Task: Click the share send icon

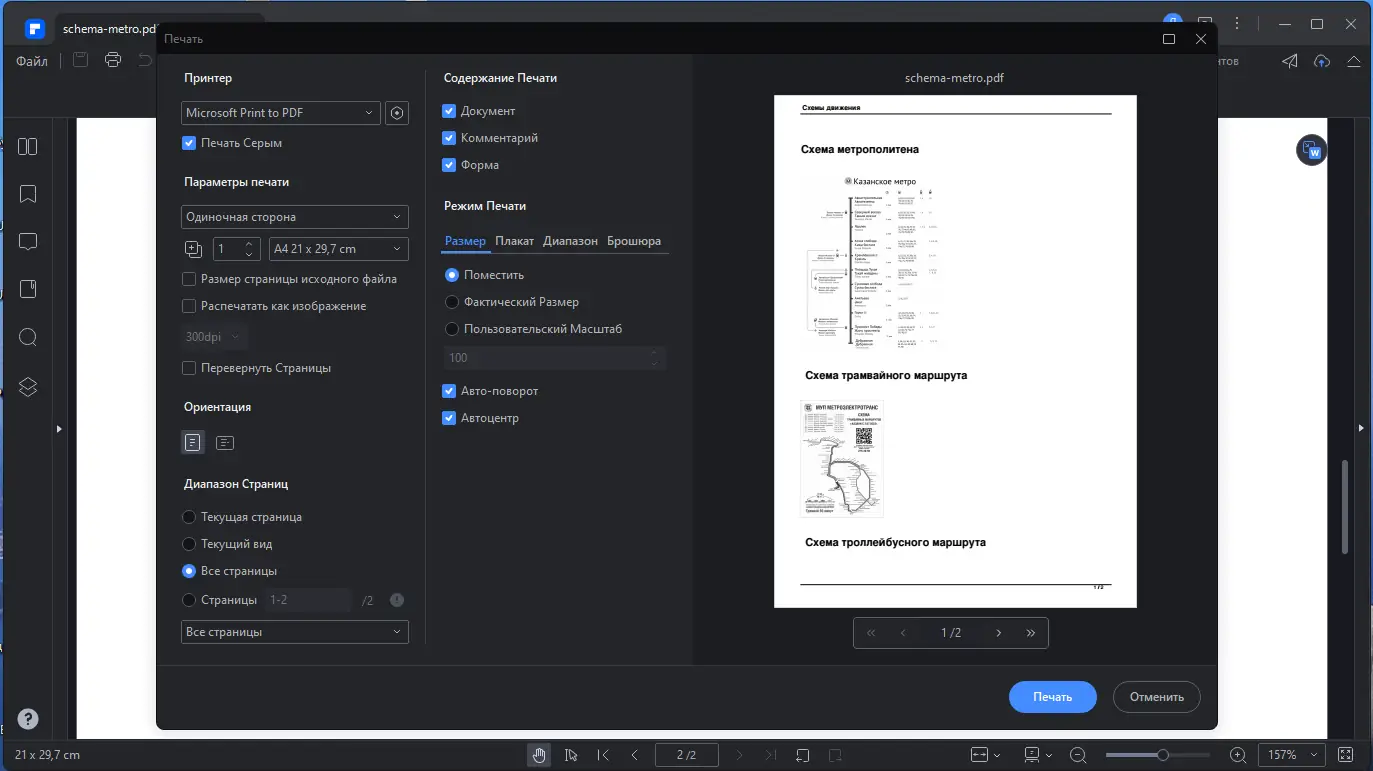Action: point(1290,61)
